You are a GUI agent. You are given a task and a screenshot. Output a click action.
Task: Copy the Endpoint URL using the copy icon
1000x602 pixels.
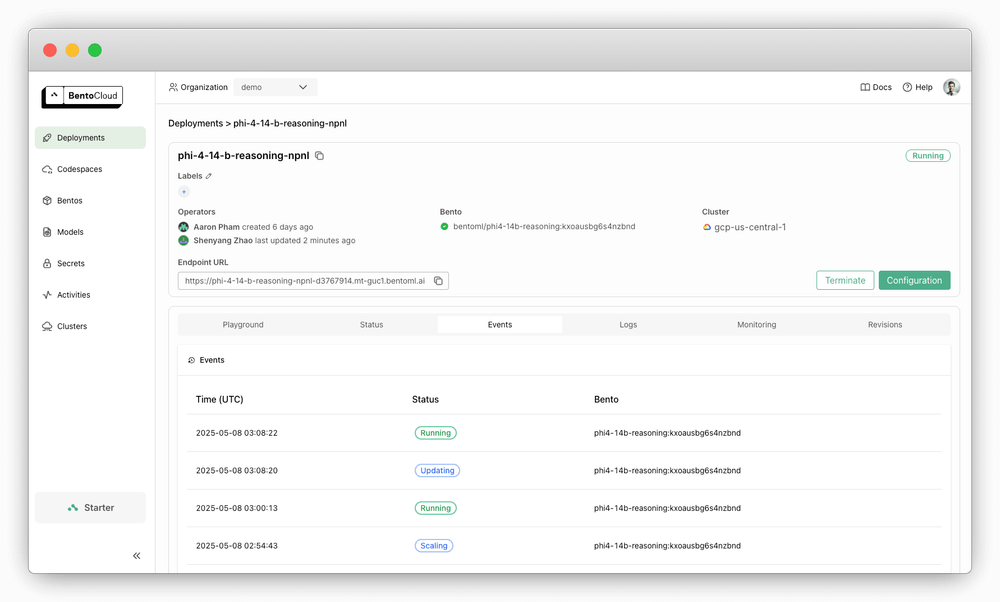[437, 280]
